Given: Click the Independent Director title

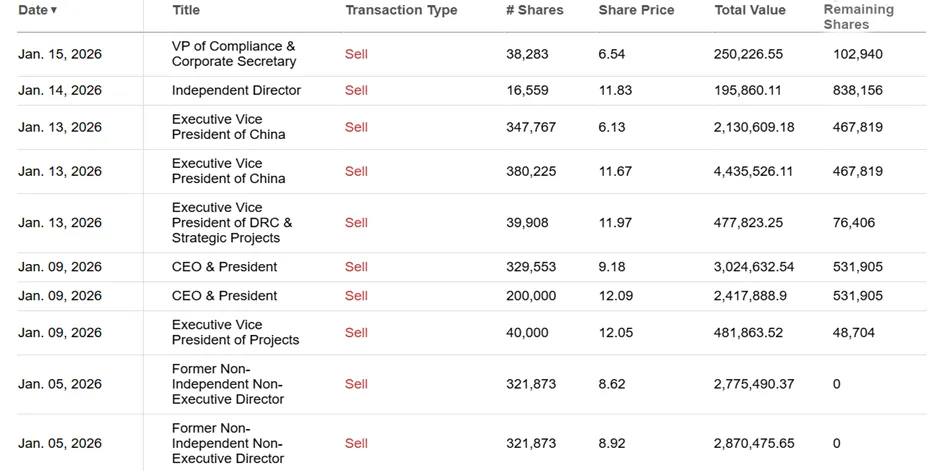Looking at the screenshot, I should tap(236, 91).
